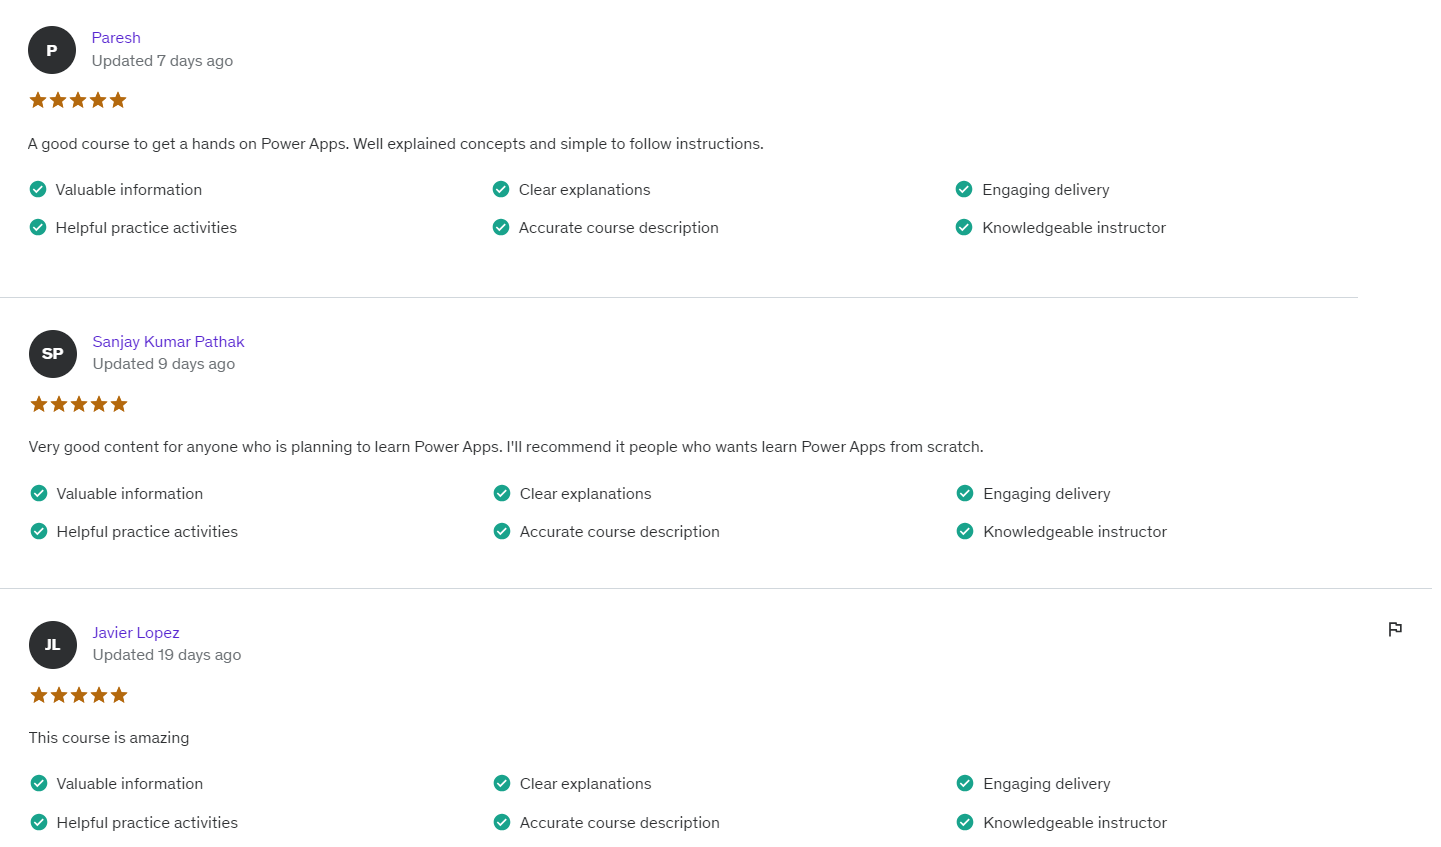The image size is (1441, 847).
Task: Open the Javier Lopez profile link
Action: point(136,633)
